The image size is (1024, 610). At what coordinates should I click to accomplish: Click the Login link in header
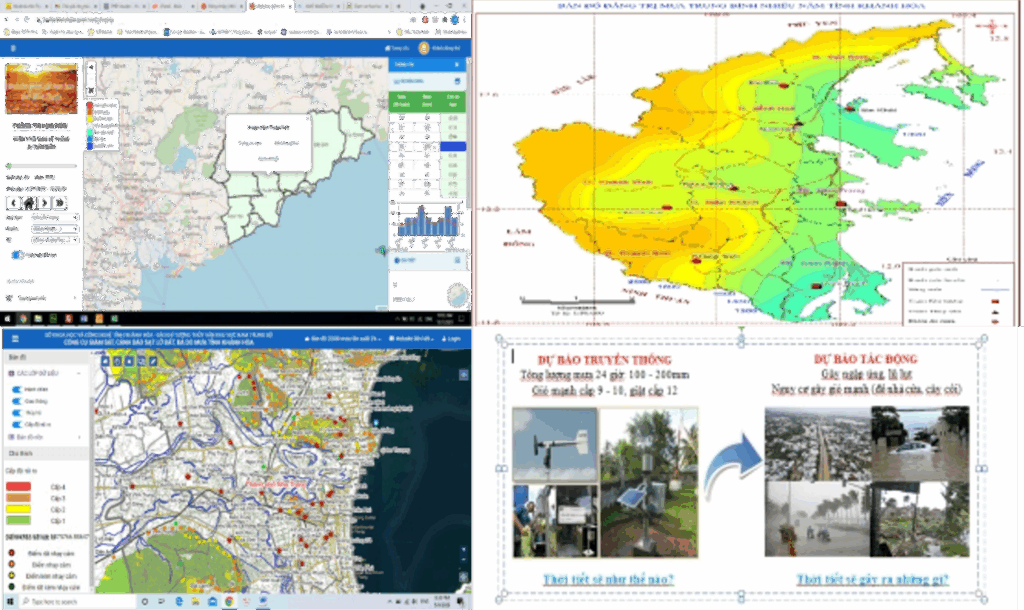[452, 339]
